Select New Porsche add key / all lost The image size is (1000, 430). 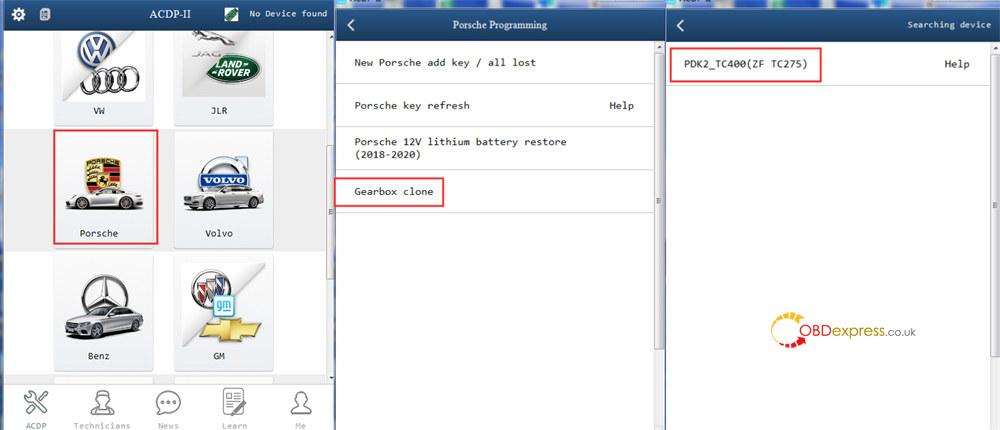[495, 63]
